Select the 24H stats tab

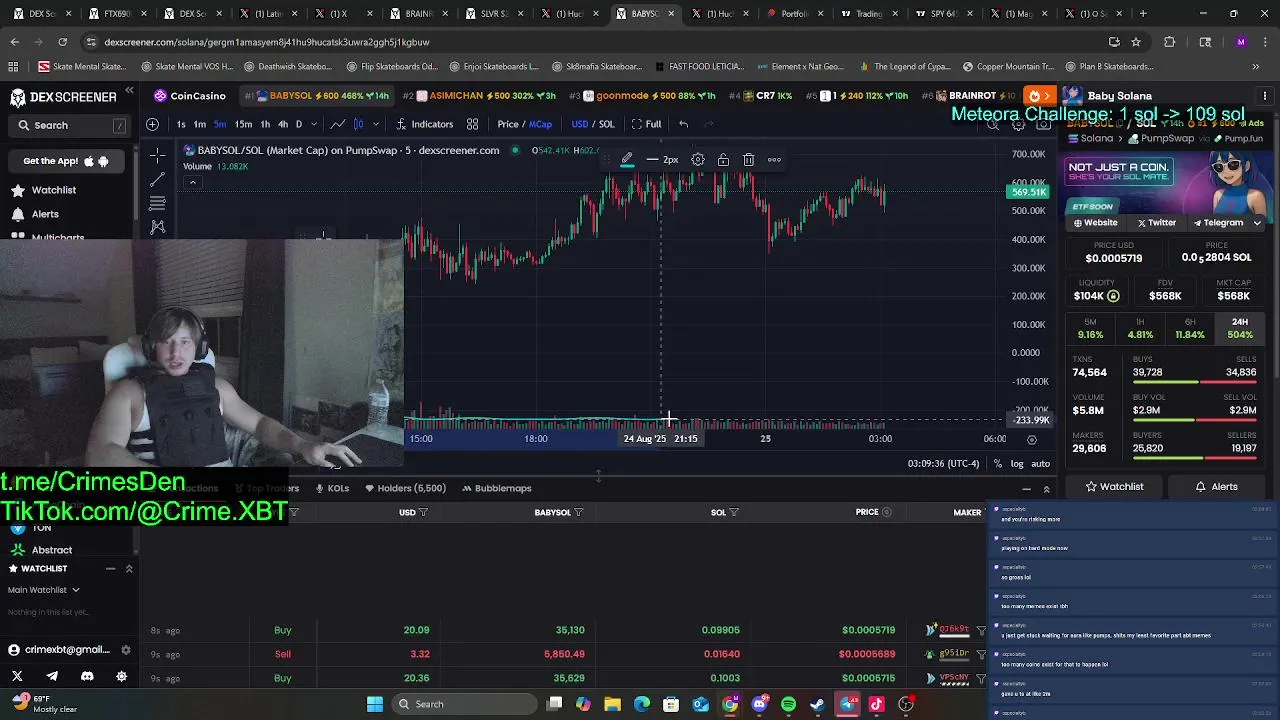(x=1240, y=328)
